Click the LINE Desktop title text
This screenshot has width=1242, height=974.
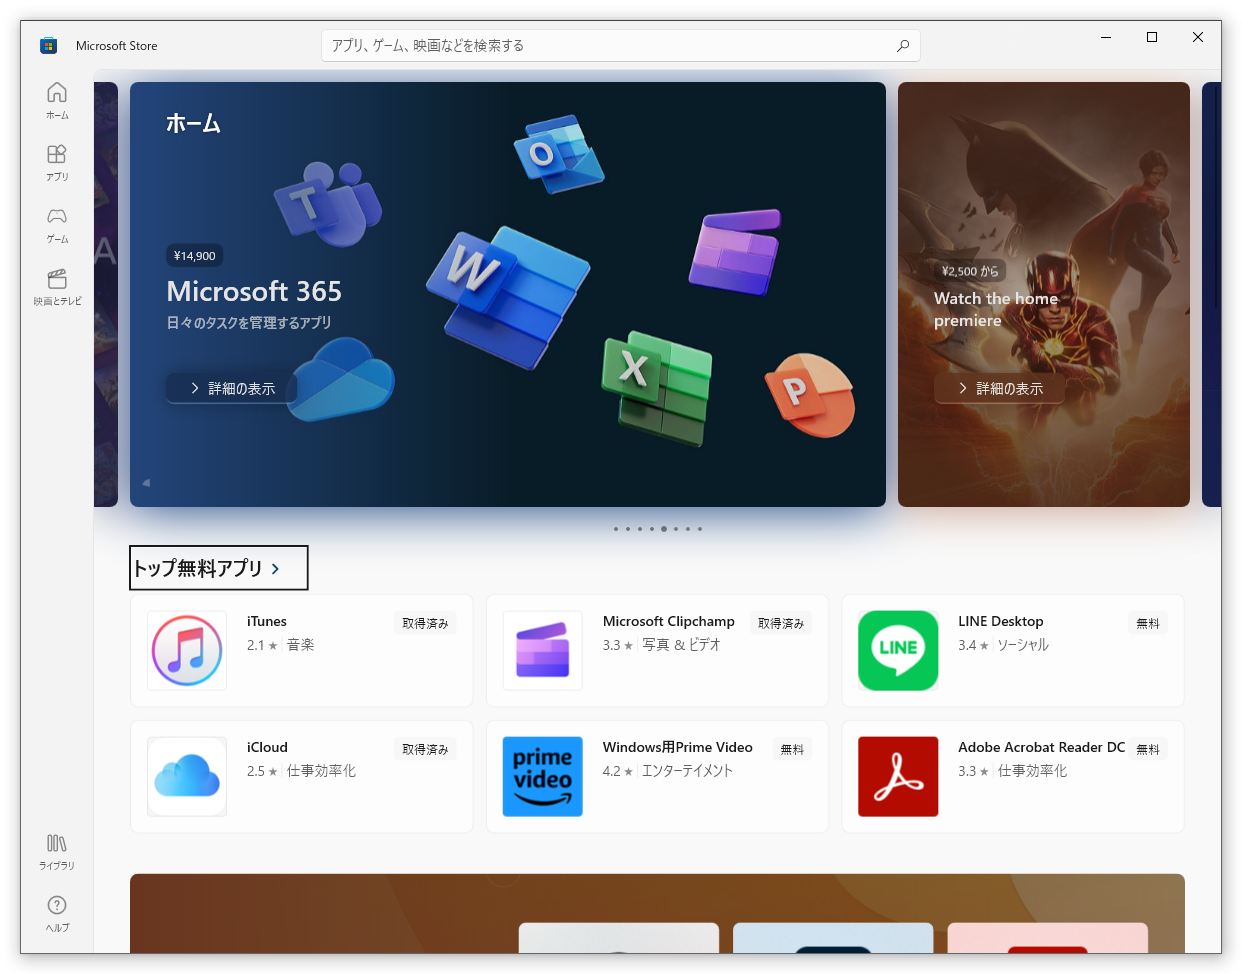(1001, 621)
